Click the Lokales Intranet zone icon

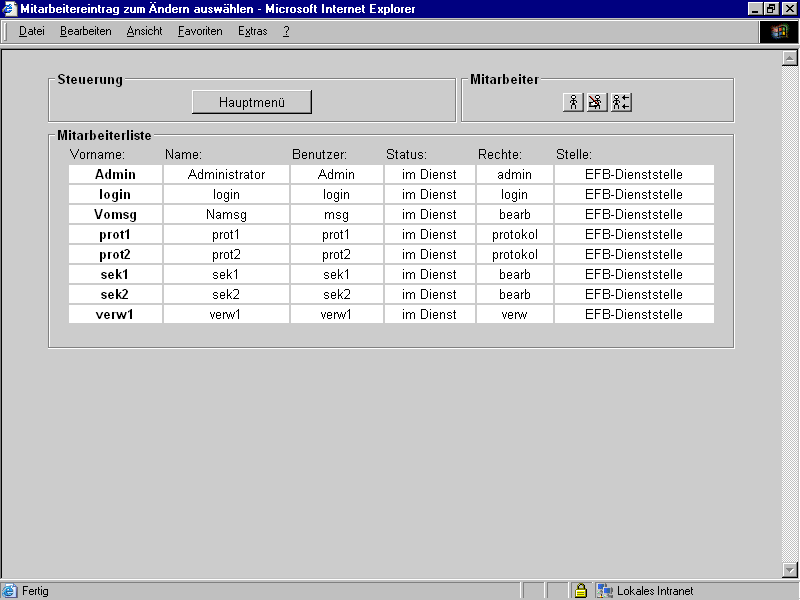(x=604, y=591)
